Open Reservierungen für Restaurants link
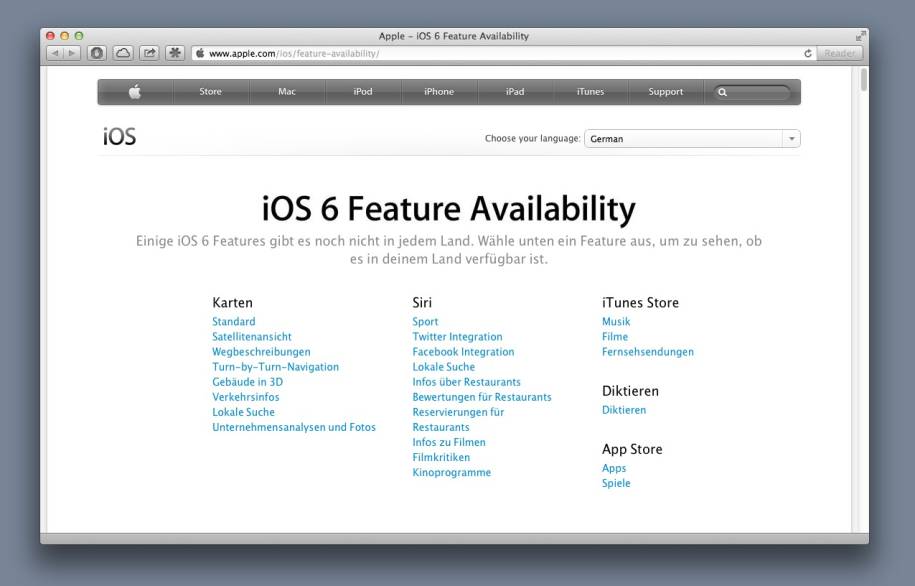915x586 pixels. coord(458,420)
